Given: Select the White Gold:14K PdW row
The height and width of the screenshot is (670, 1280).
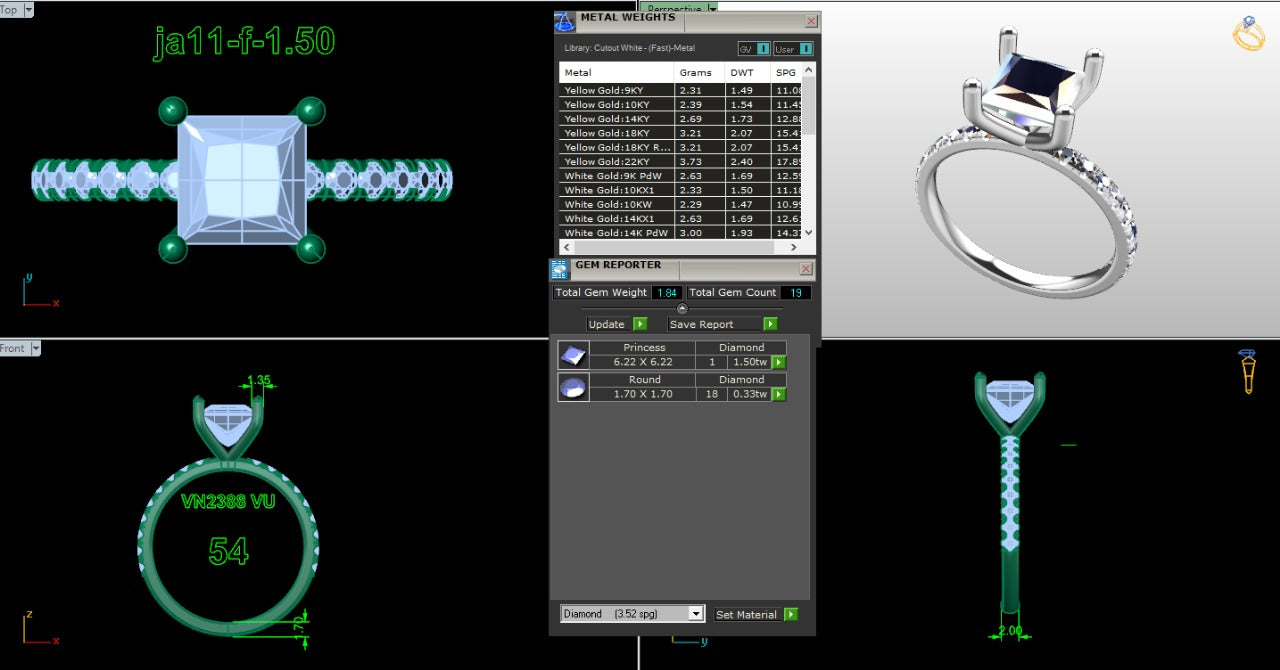Looking at the screenshot, I should pos(681,233).
